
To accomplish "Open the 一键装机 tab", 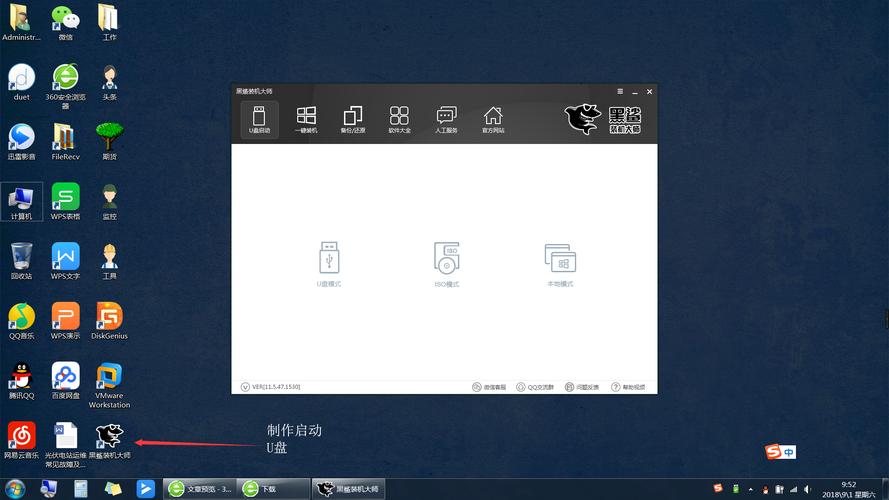I will click(306, 120).
